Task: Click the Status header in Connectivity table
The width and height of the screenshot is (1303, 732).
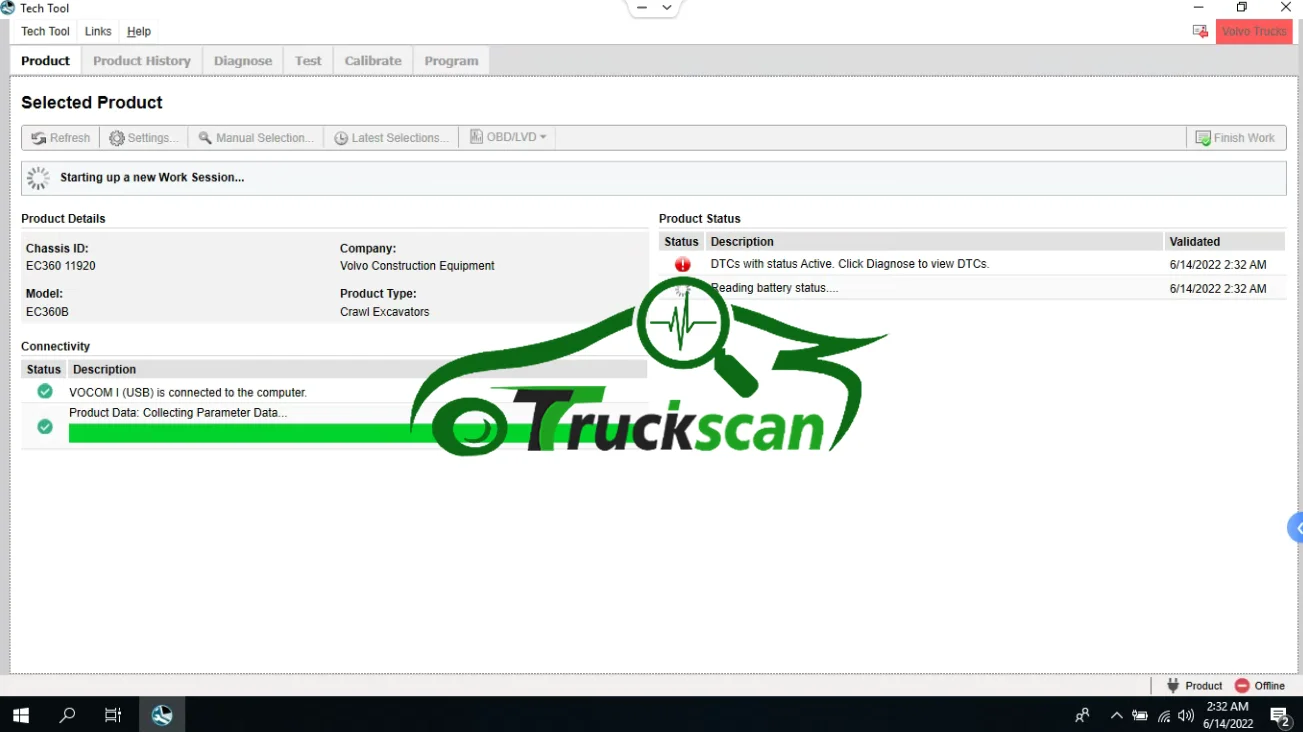Action: 44,370
